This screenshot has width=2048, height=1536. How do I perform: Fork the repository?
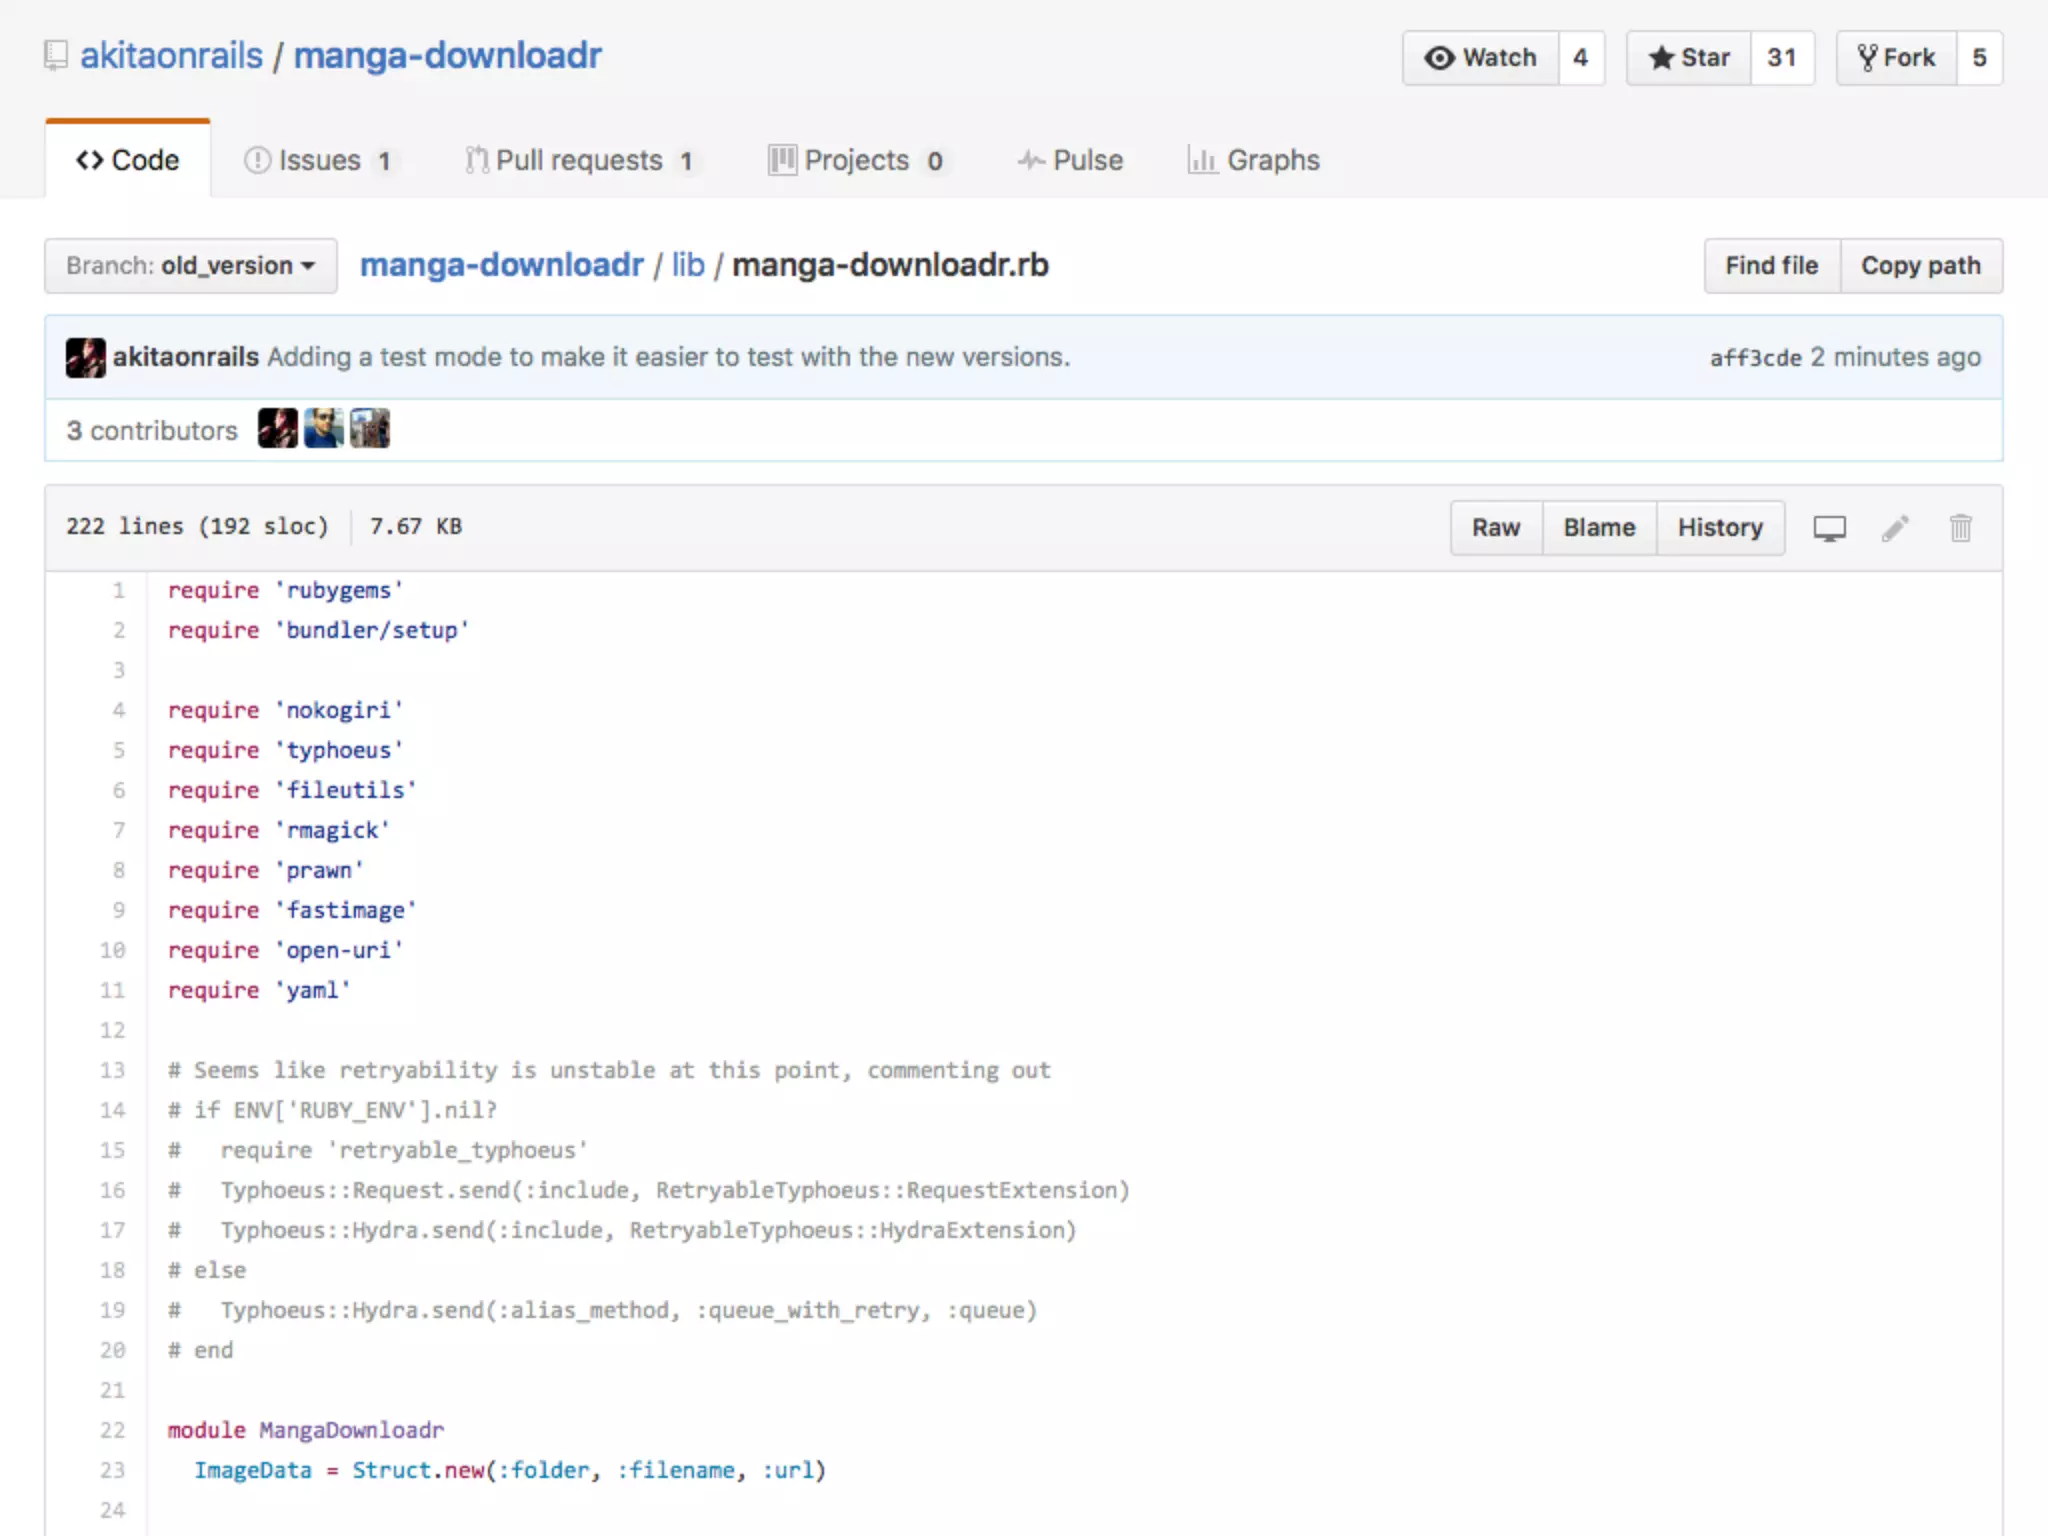[x=1896, y=58]
